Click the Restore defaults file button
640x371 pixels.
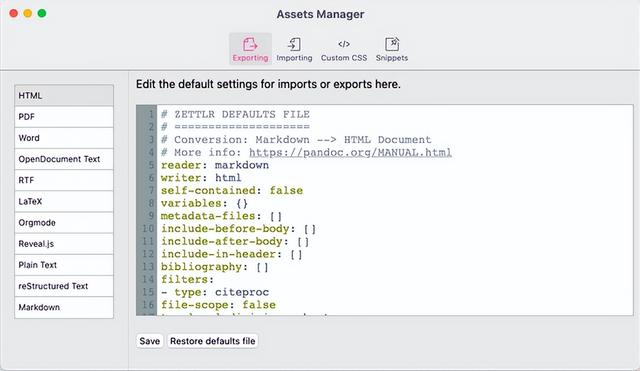pyautogui.click(x=213, y=341)
